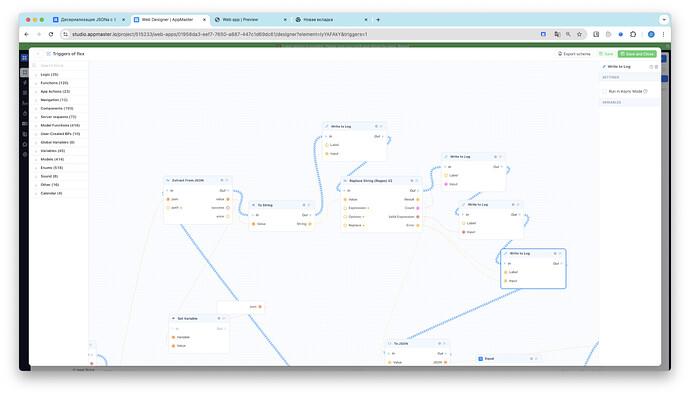Image resolution: width=690 pixels, height=396 pixels.
Task: Open the gear settings icon in left sidebar
Action: (25, 154)
